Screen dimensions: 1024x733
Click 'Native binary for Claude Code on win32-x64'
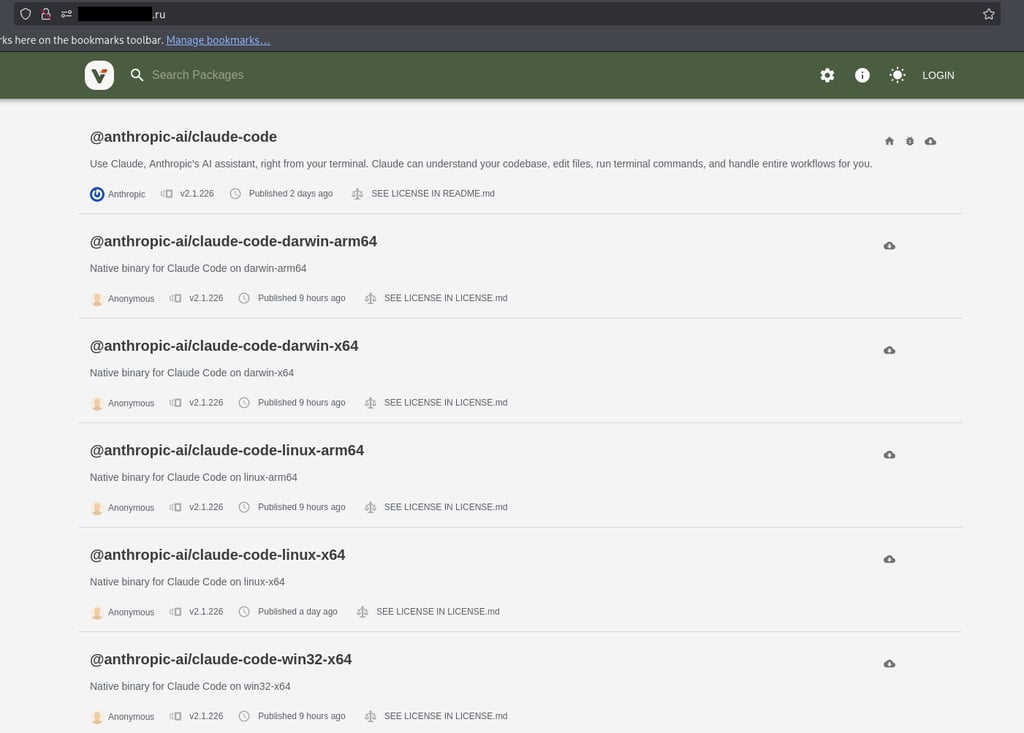point(190,686)
